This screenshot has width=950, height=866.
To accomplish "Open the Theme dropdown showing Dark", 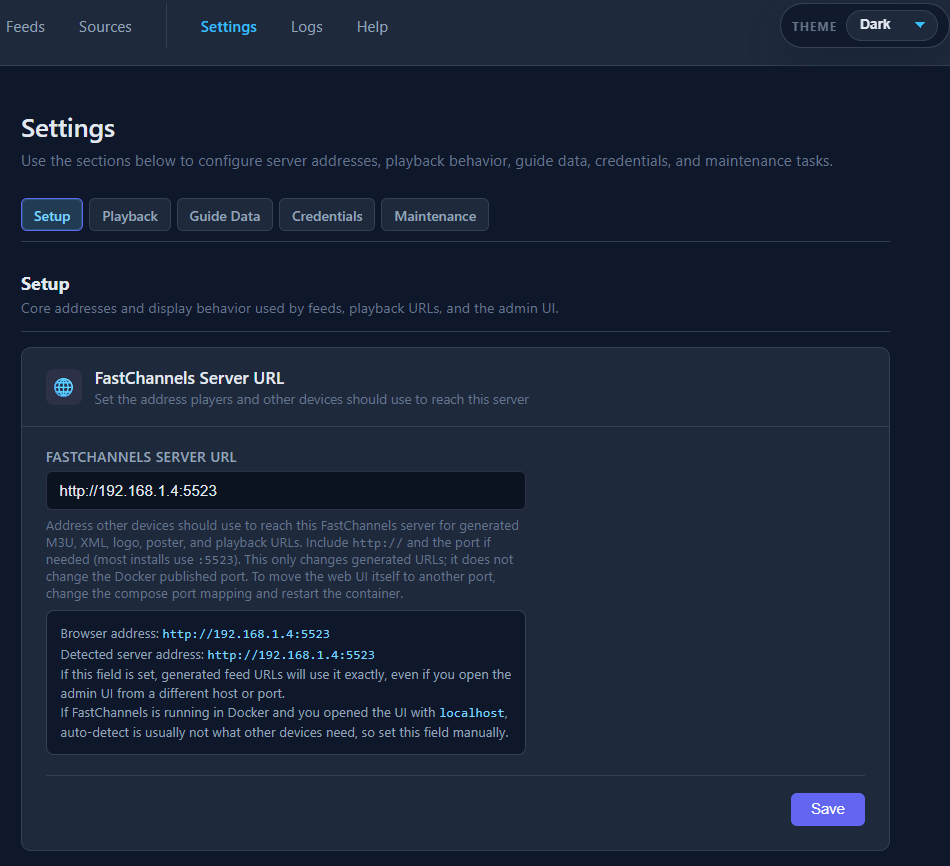I will (891, 25).
